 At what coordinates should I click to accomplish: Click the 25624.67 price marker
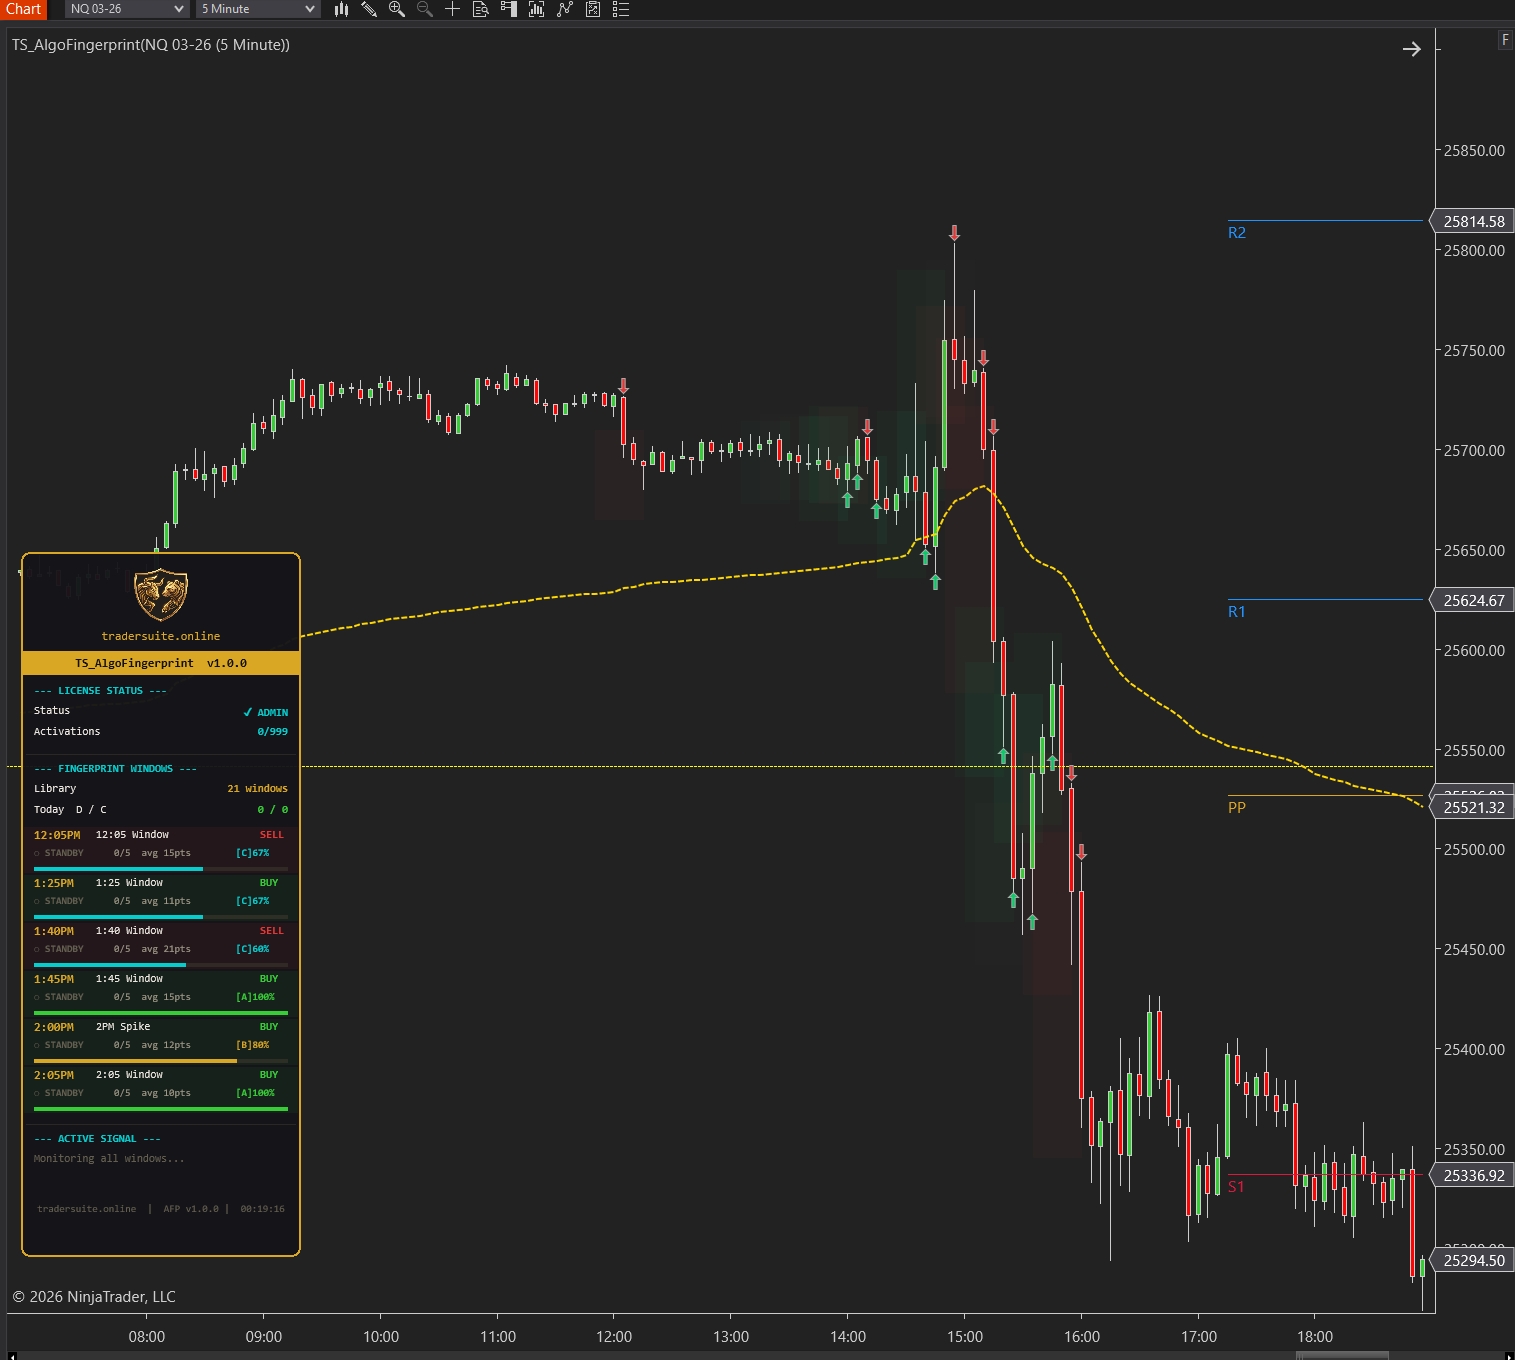pos(1472,601)
